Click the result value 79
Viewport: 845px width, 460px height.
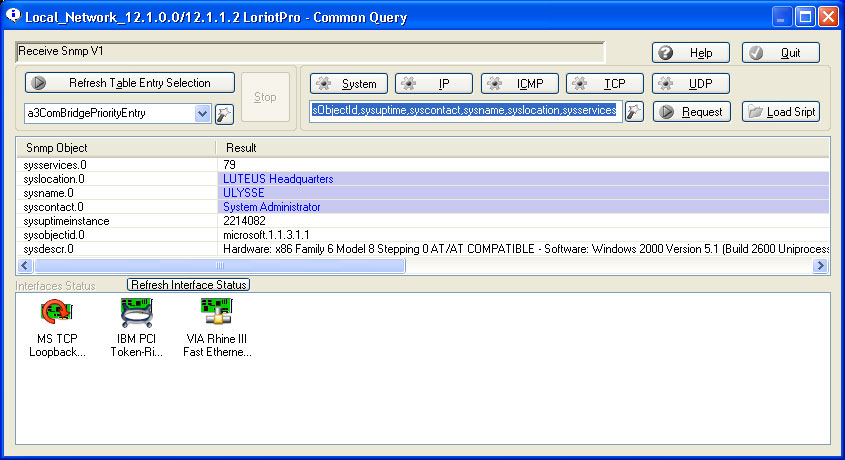[x=230, y=165]
